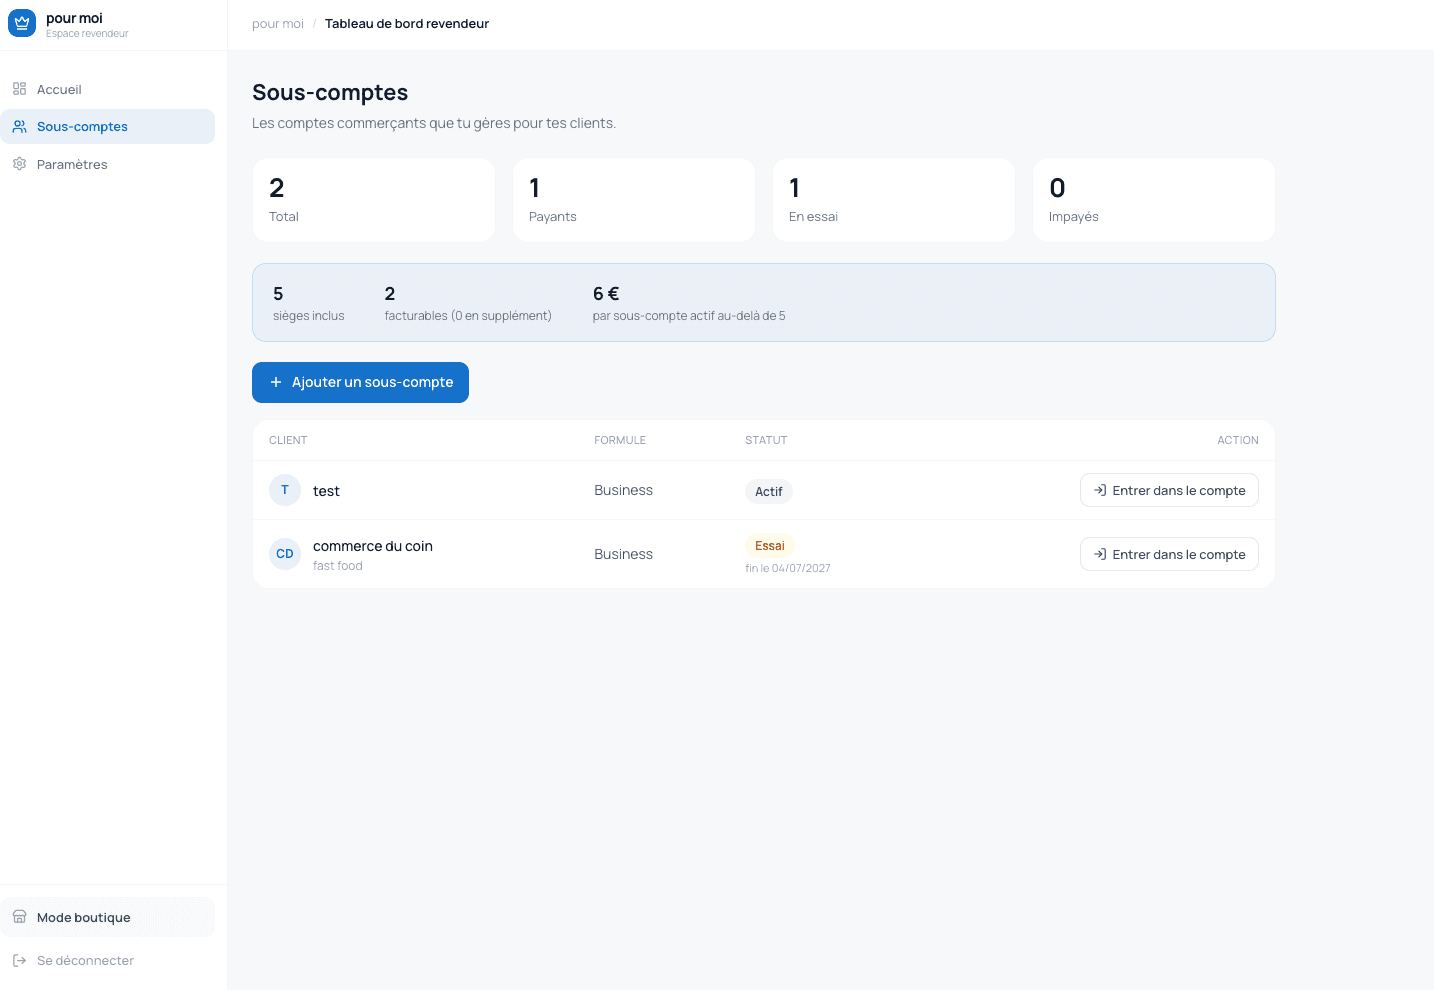Click the STATUT column header
Viewport: 1434px width, 990px height.
point(766,440)
